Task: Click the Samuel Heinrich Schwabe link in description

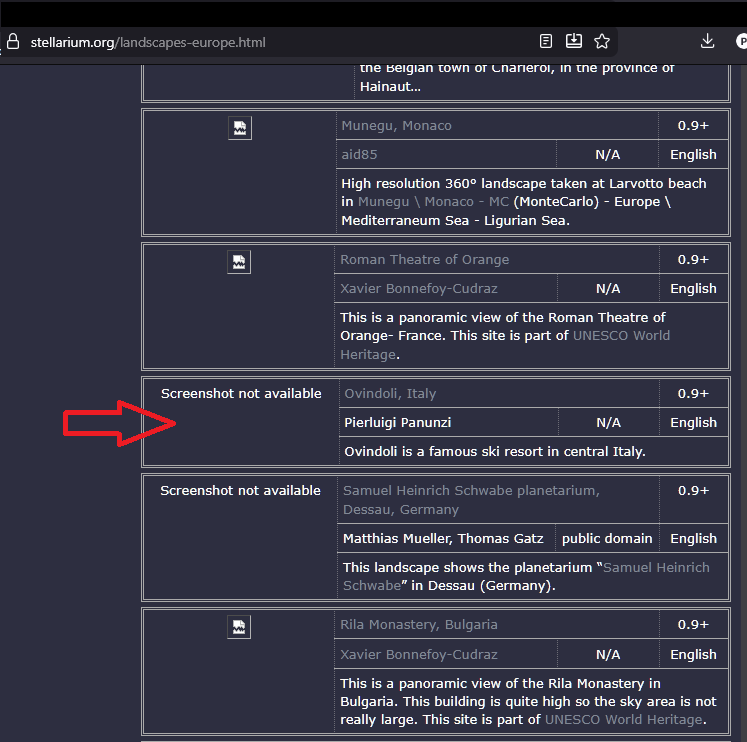Action: pyautogui.click(x=655, y=567)
